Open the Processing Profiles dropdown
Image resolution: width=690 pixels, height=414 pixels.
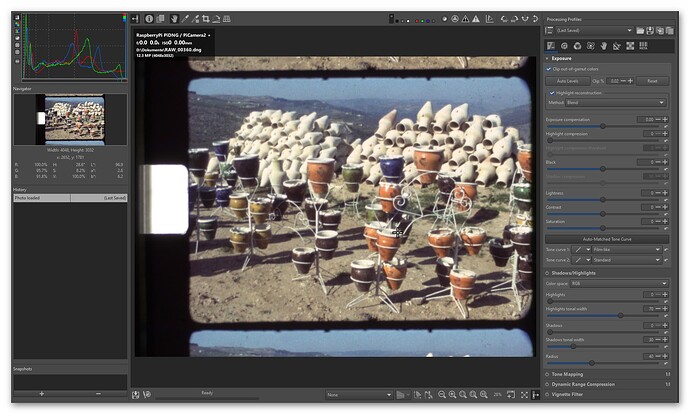point(594,30)
